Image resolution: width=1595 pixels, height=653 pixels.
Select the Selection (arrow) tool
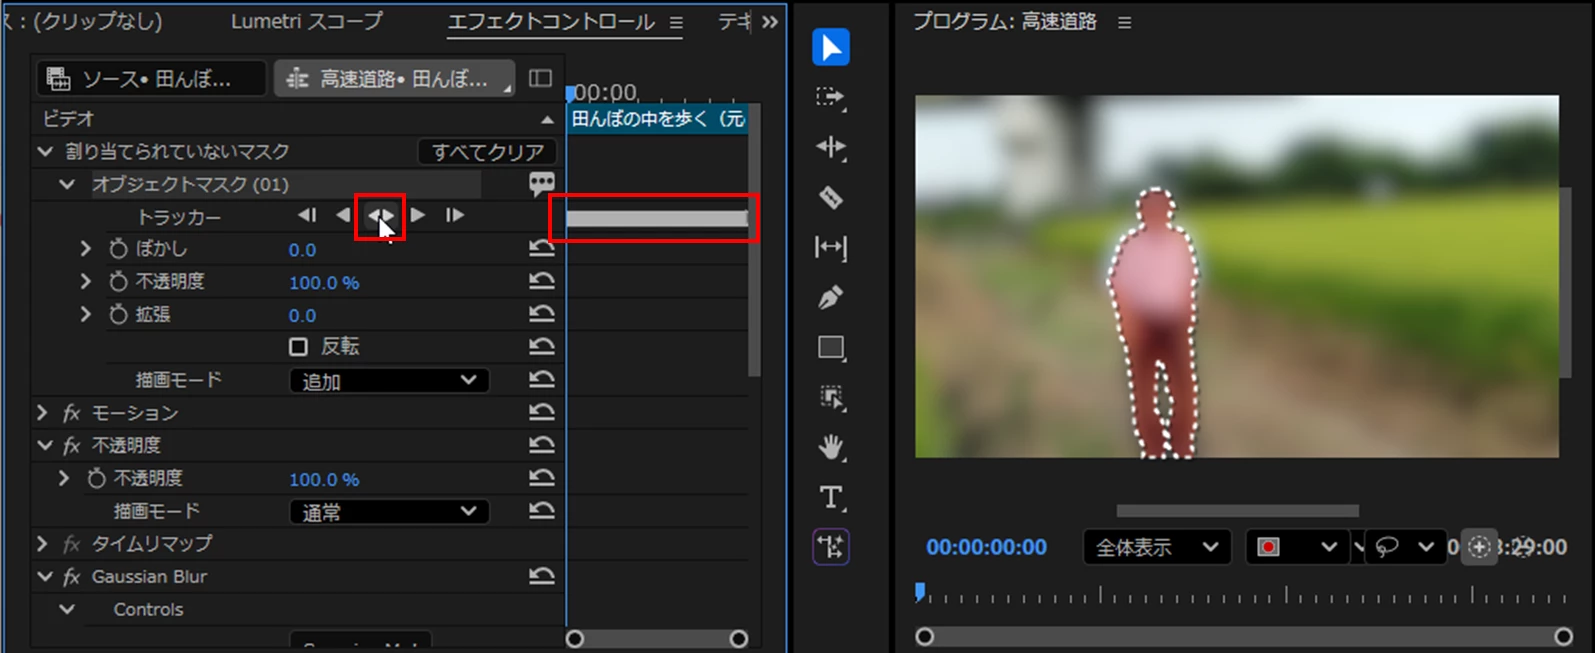tap(831, 47)
